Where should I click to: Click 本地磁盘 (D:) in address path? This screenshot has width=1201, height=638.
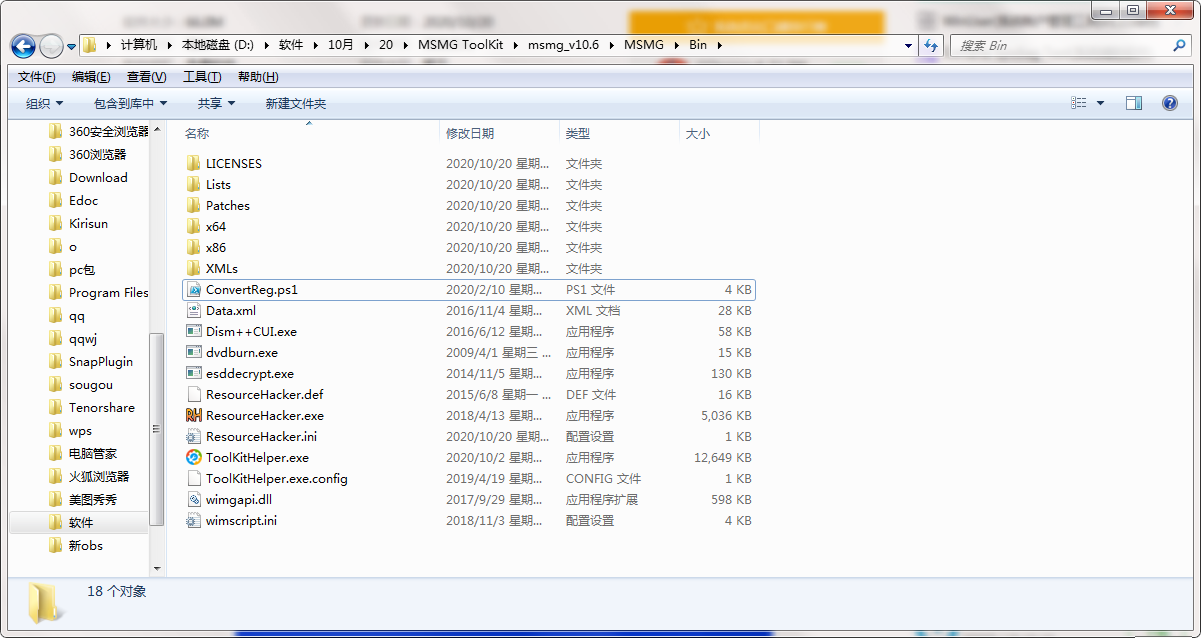[x=218, y=45]
